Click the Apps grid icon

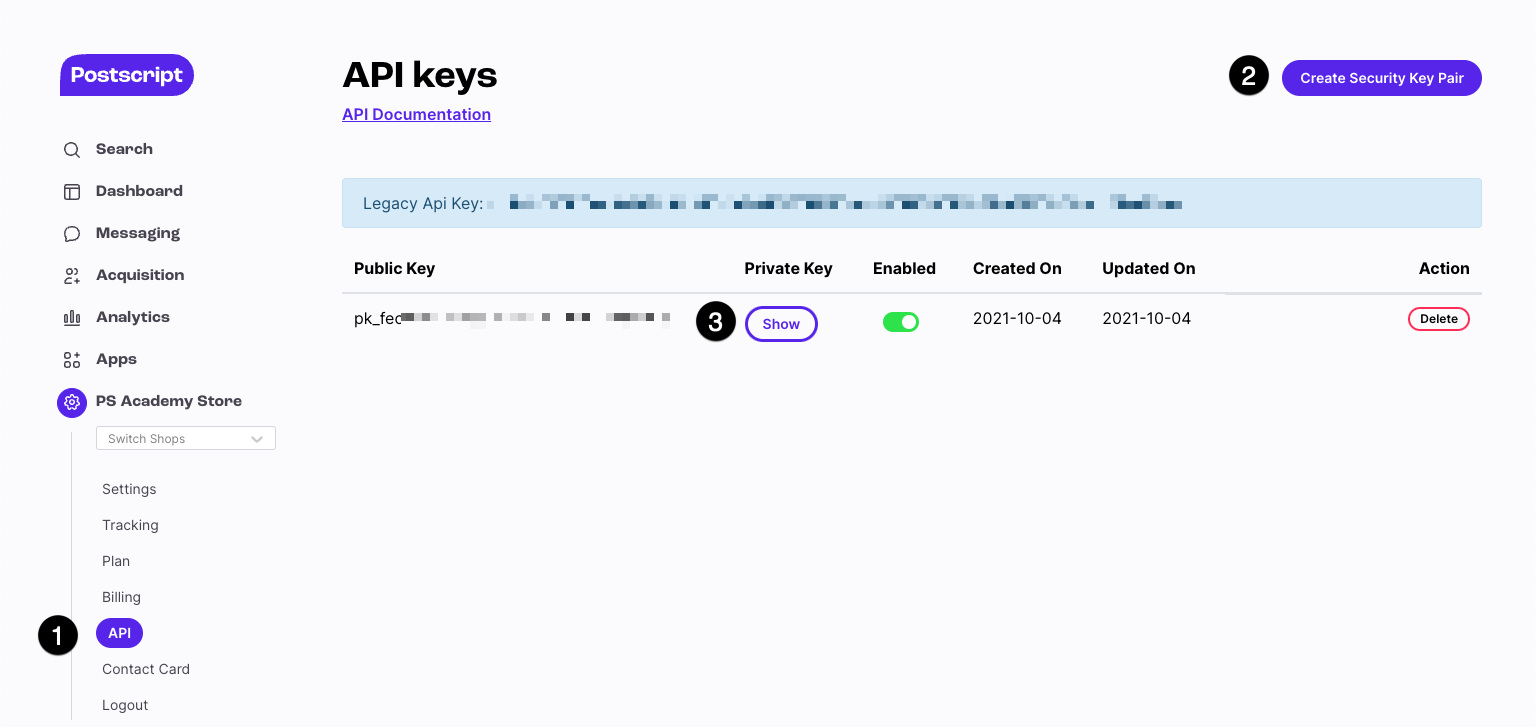[72, 360]
